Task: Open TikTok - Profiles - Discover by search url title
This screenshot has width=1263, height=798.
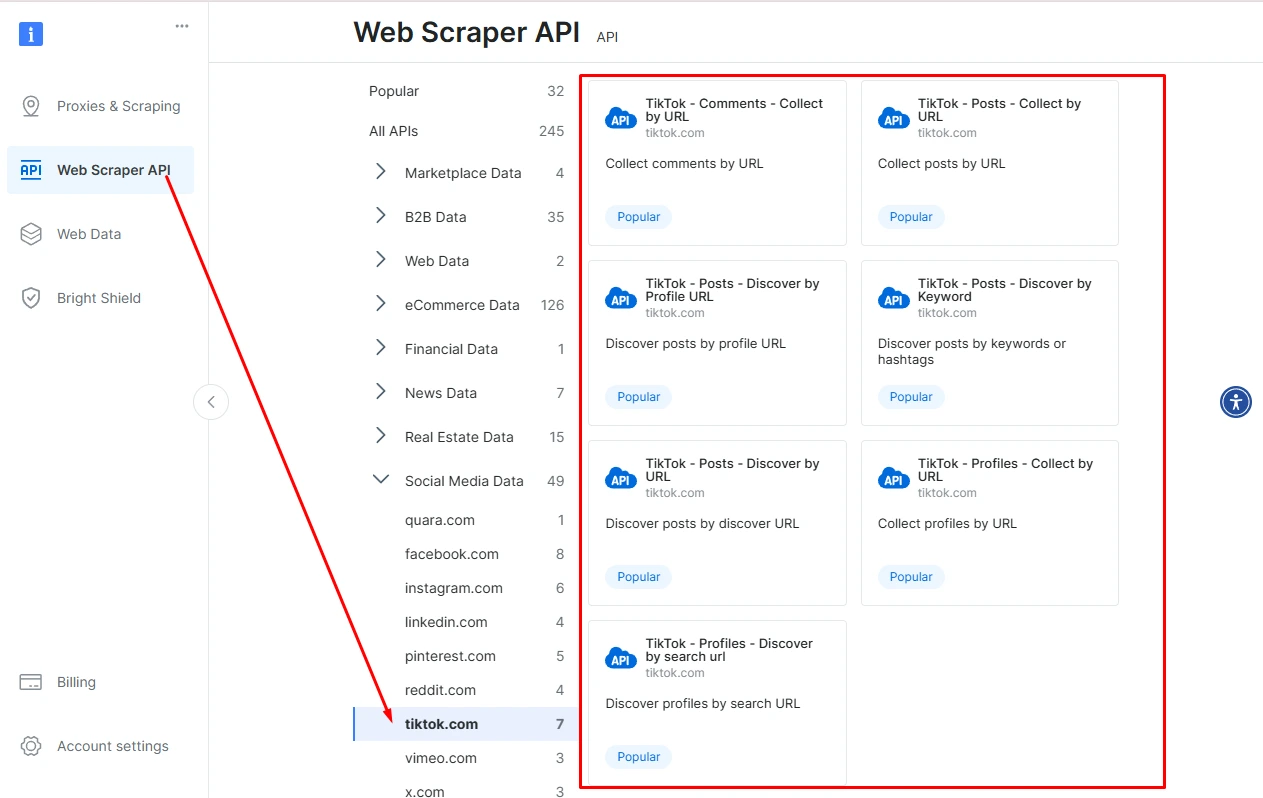Action: pos(729,650)
